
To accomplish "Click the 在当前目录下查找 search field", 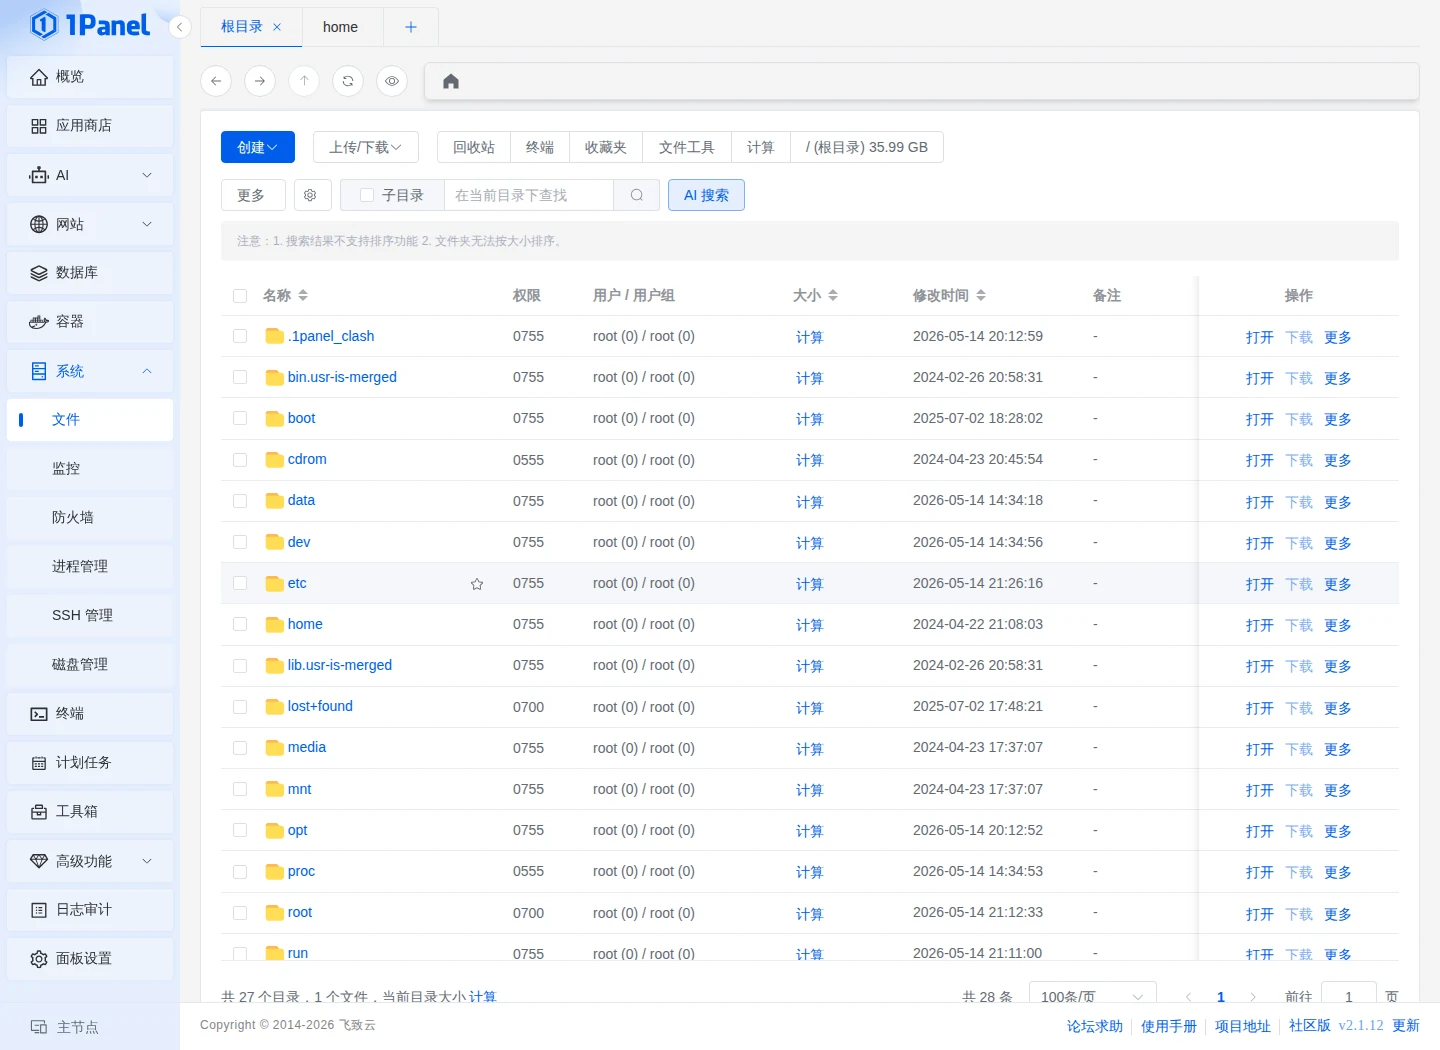I will (529, 195).
